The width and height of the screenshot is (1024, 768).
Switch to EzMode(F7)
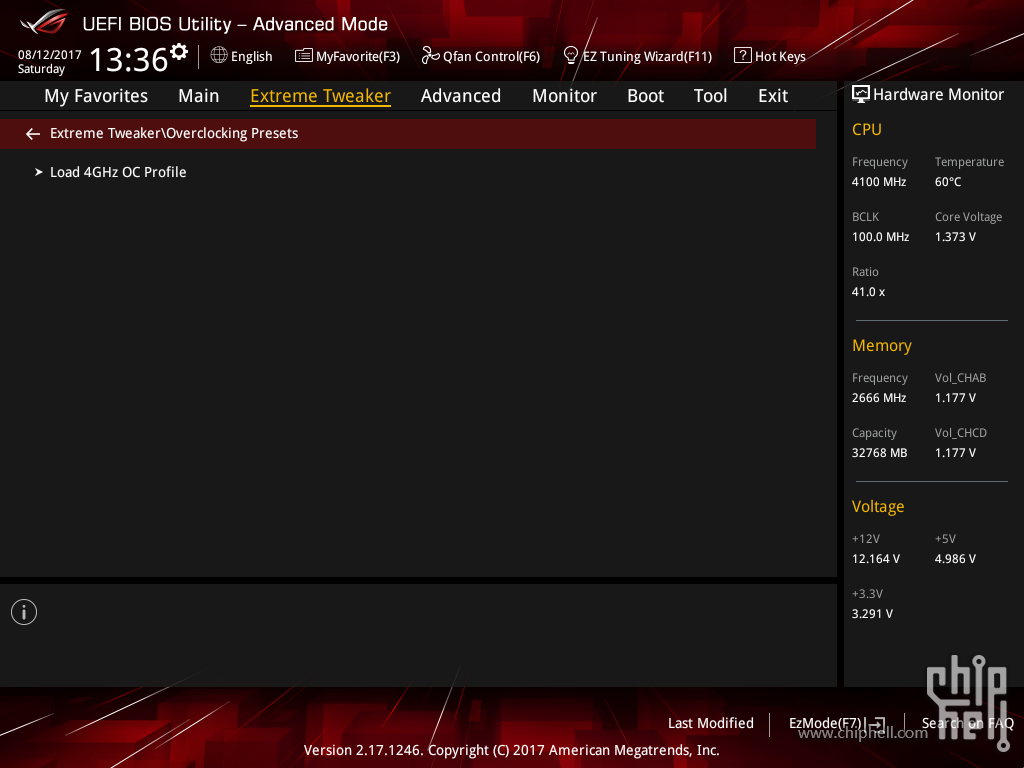[825, 723]
